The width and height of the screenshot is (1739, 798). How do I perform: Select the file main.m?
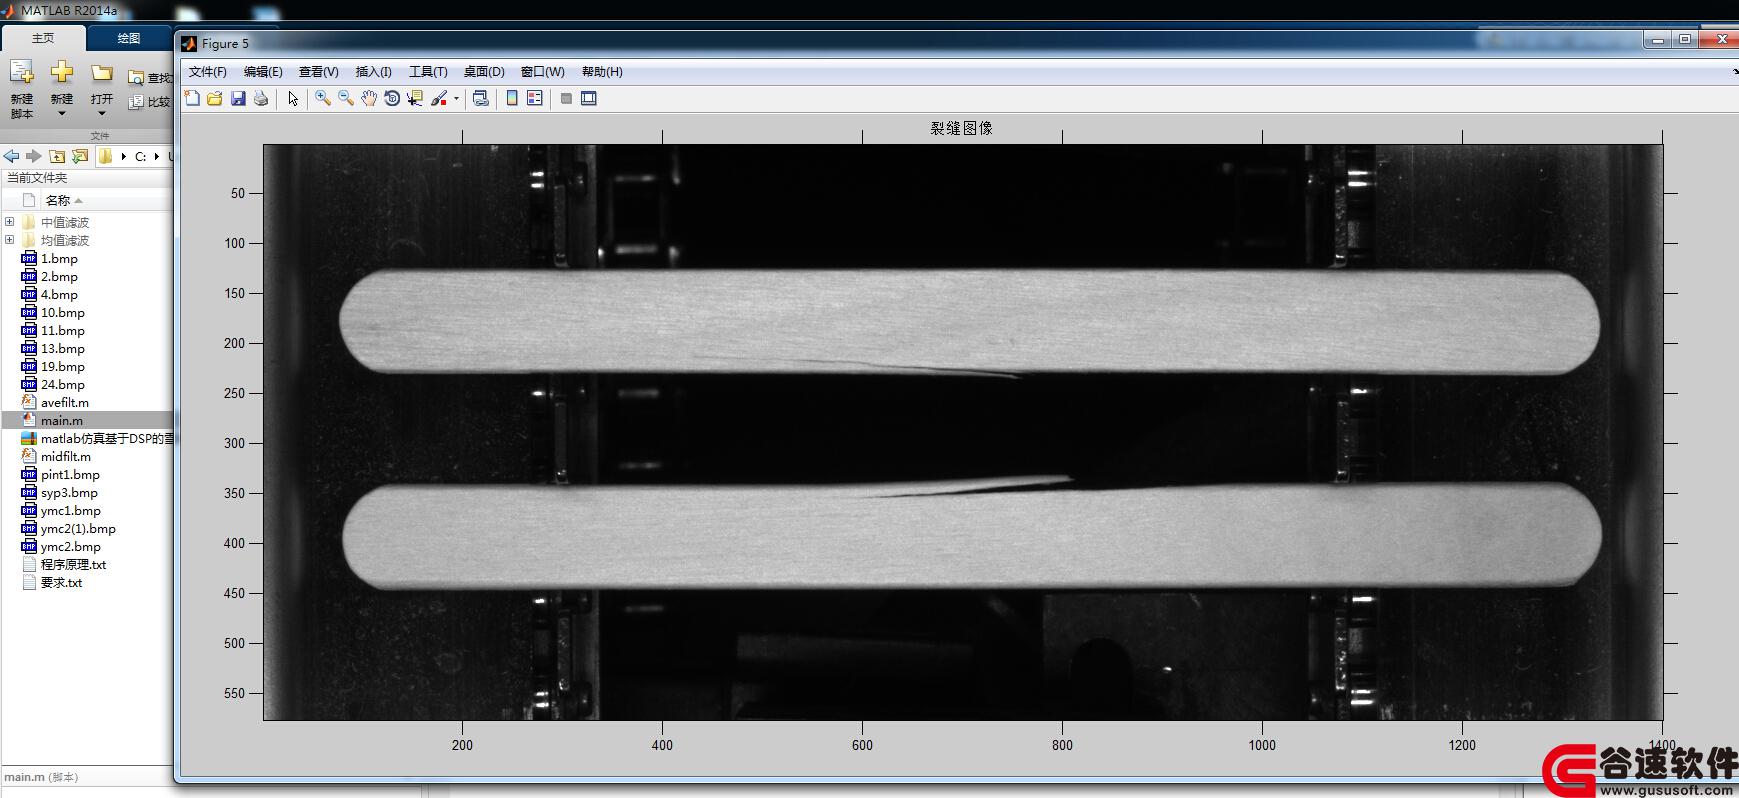[x=62, y=421]
